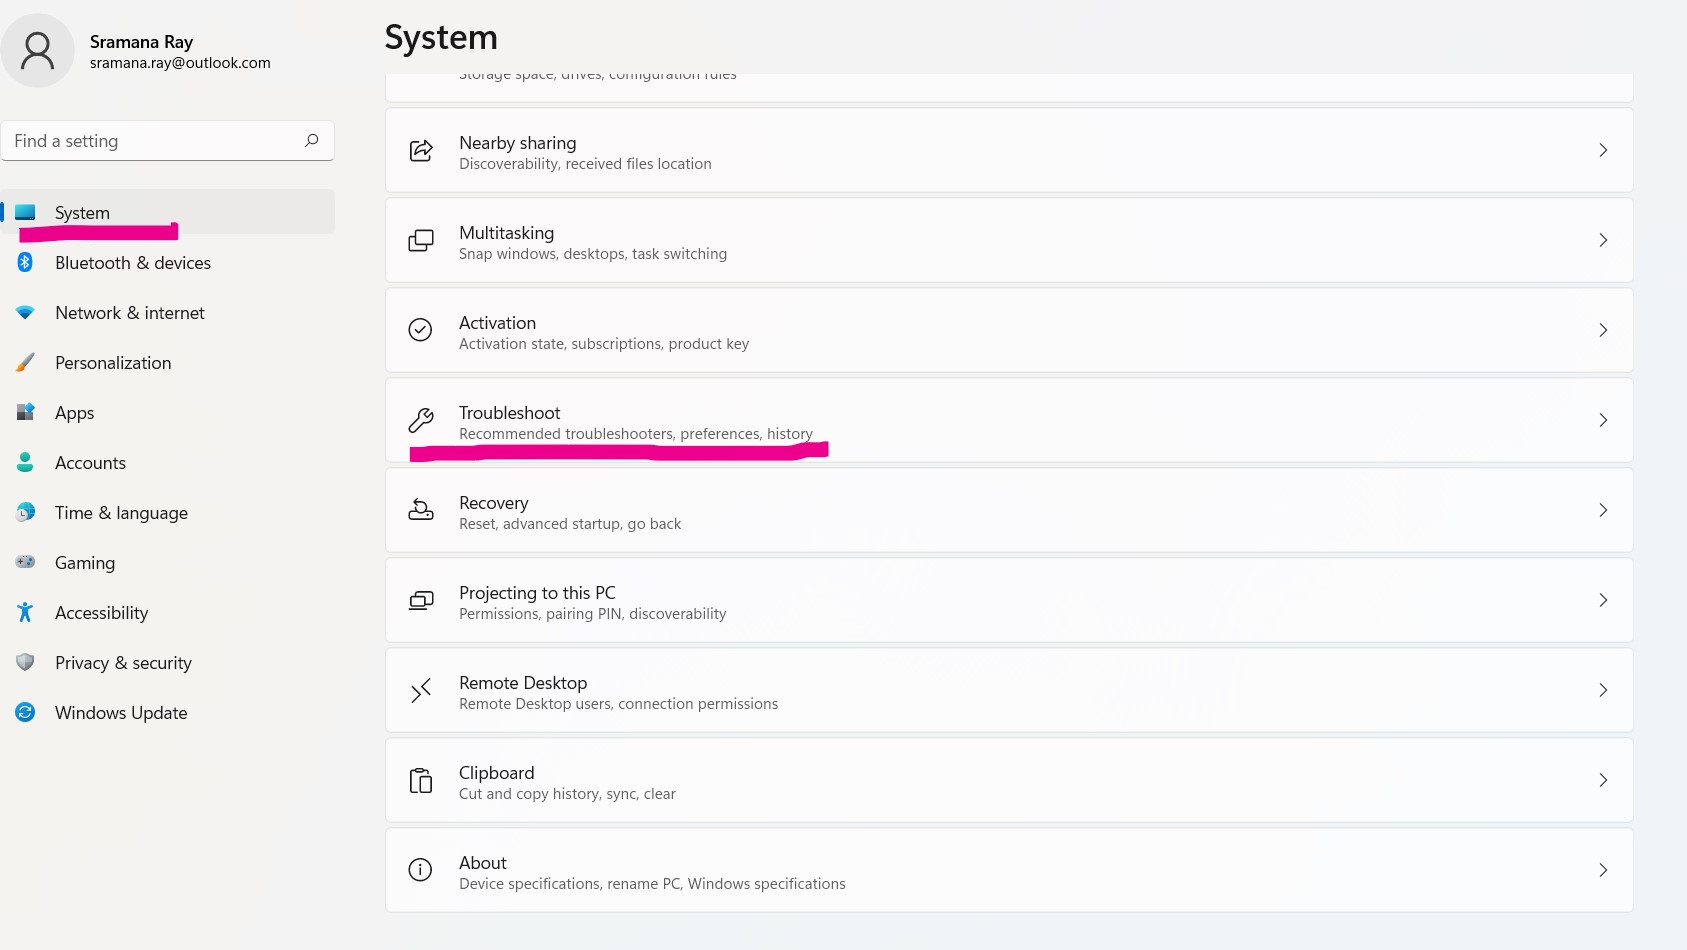Open Accounts settings via the person icon
1687x950 pixels.
[25, 463]
